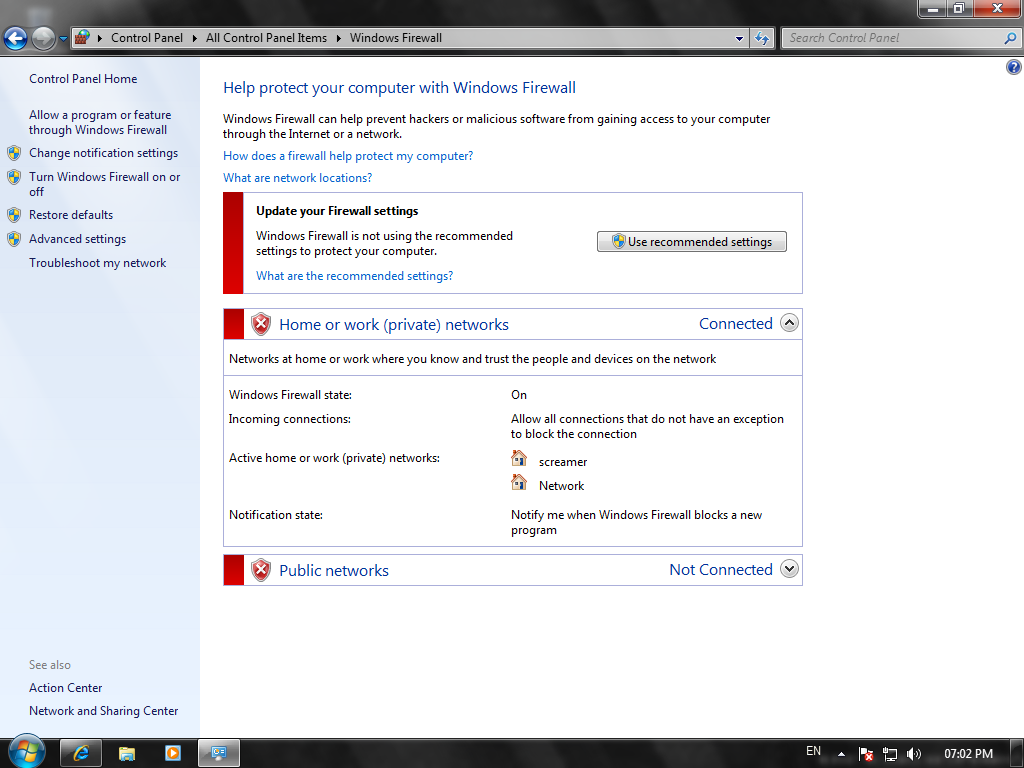Viewport: 1024px width, 768px height.
Task: Select Control Panel in the breadcrumb
Action: pos(147,38)
